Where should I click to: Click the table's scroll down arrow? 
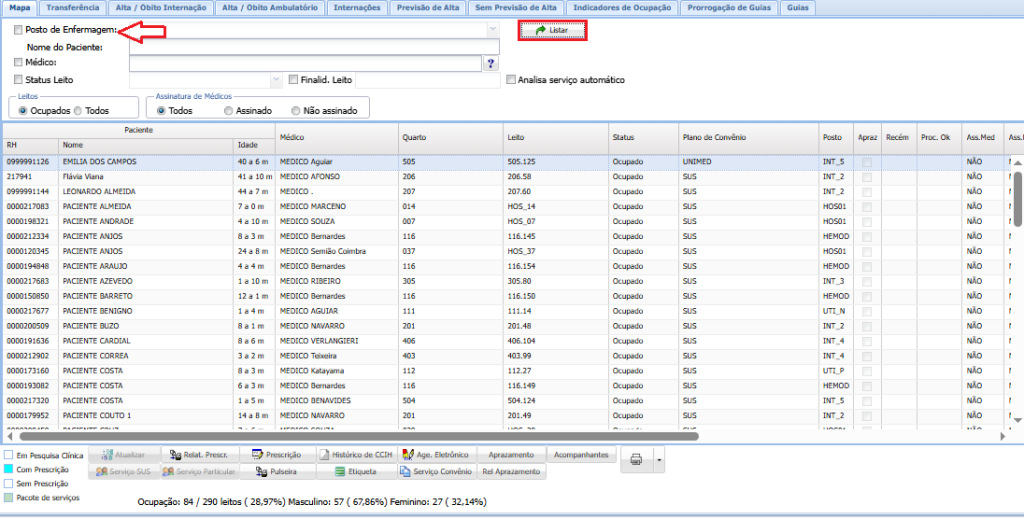[1017, 418]
